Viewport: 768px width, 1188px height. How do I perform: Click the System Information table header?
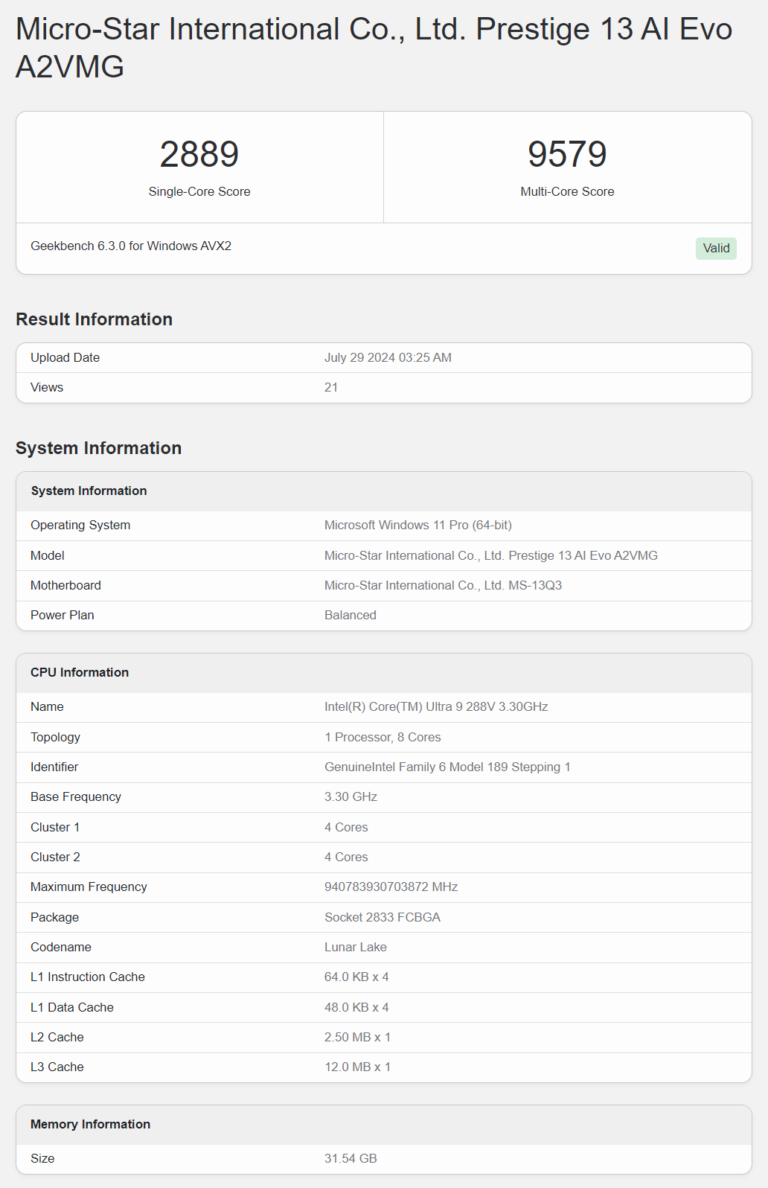(x=89, y=491)
